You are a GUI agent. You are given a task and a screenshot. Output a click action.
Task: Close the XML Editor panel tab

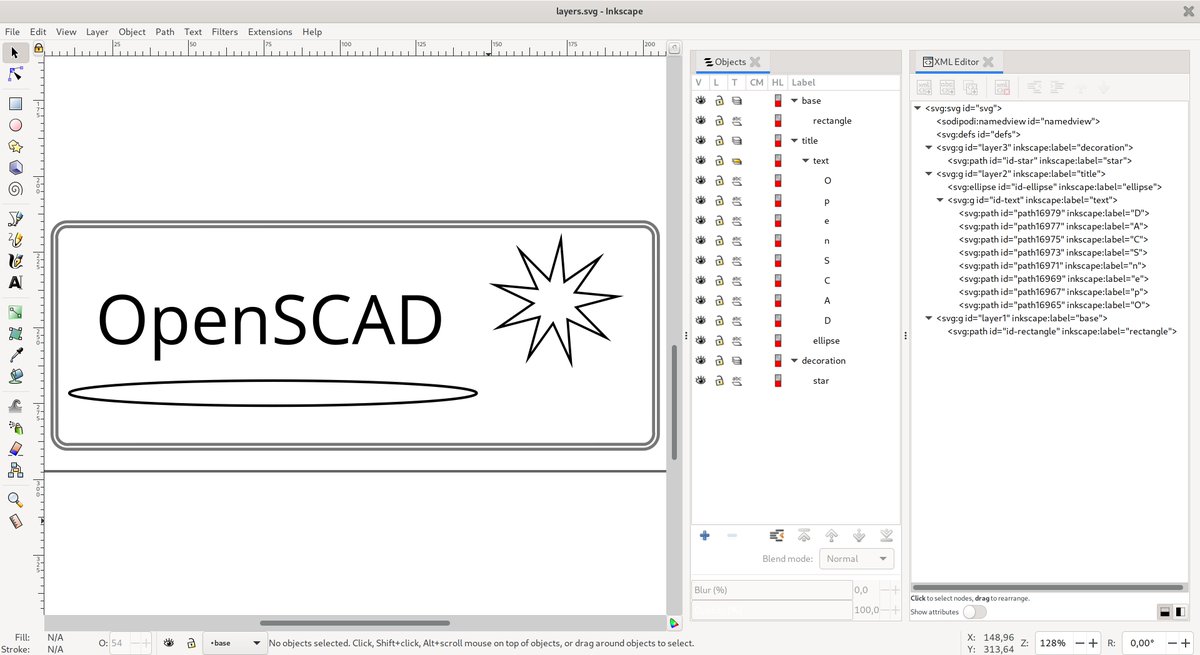pos(988,62)
